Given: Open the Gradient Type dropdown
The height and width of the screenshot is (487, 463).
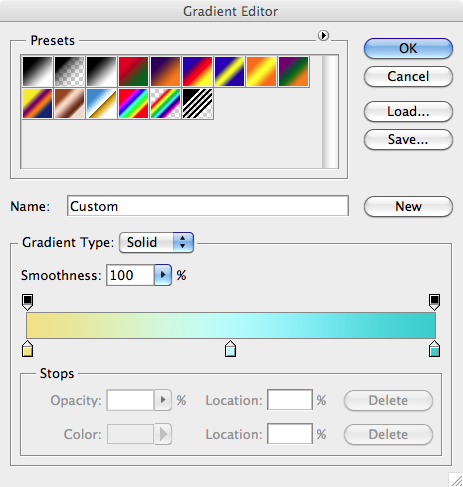Looking at the screenshot, I should pos(156,242).
